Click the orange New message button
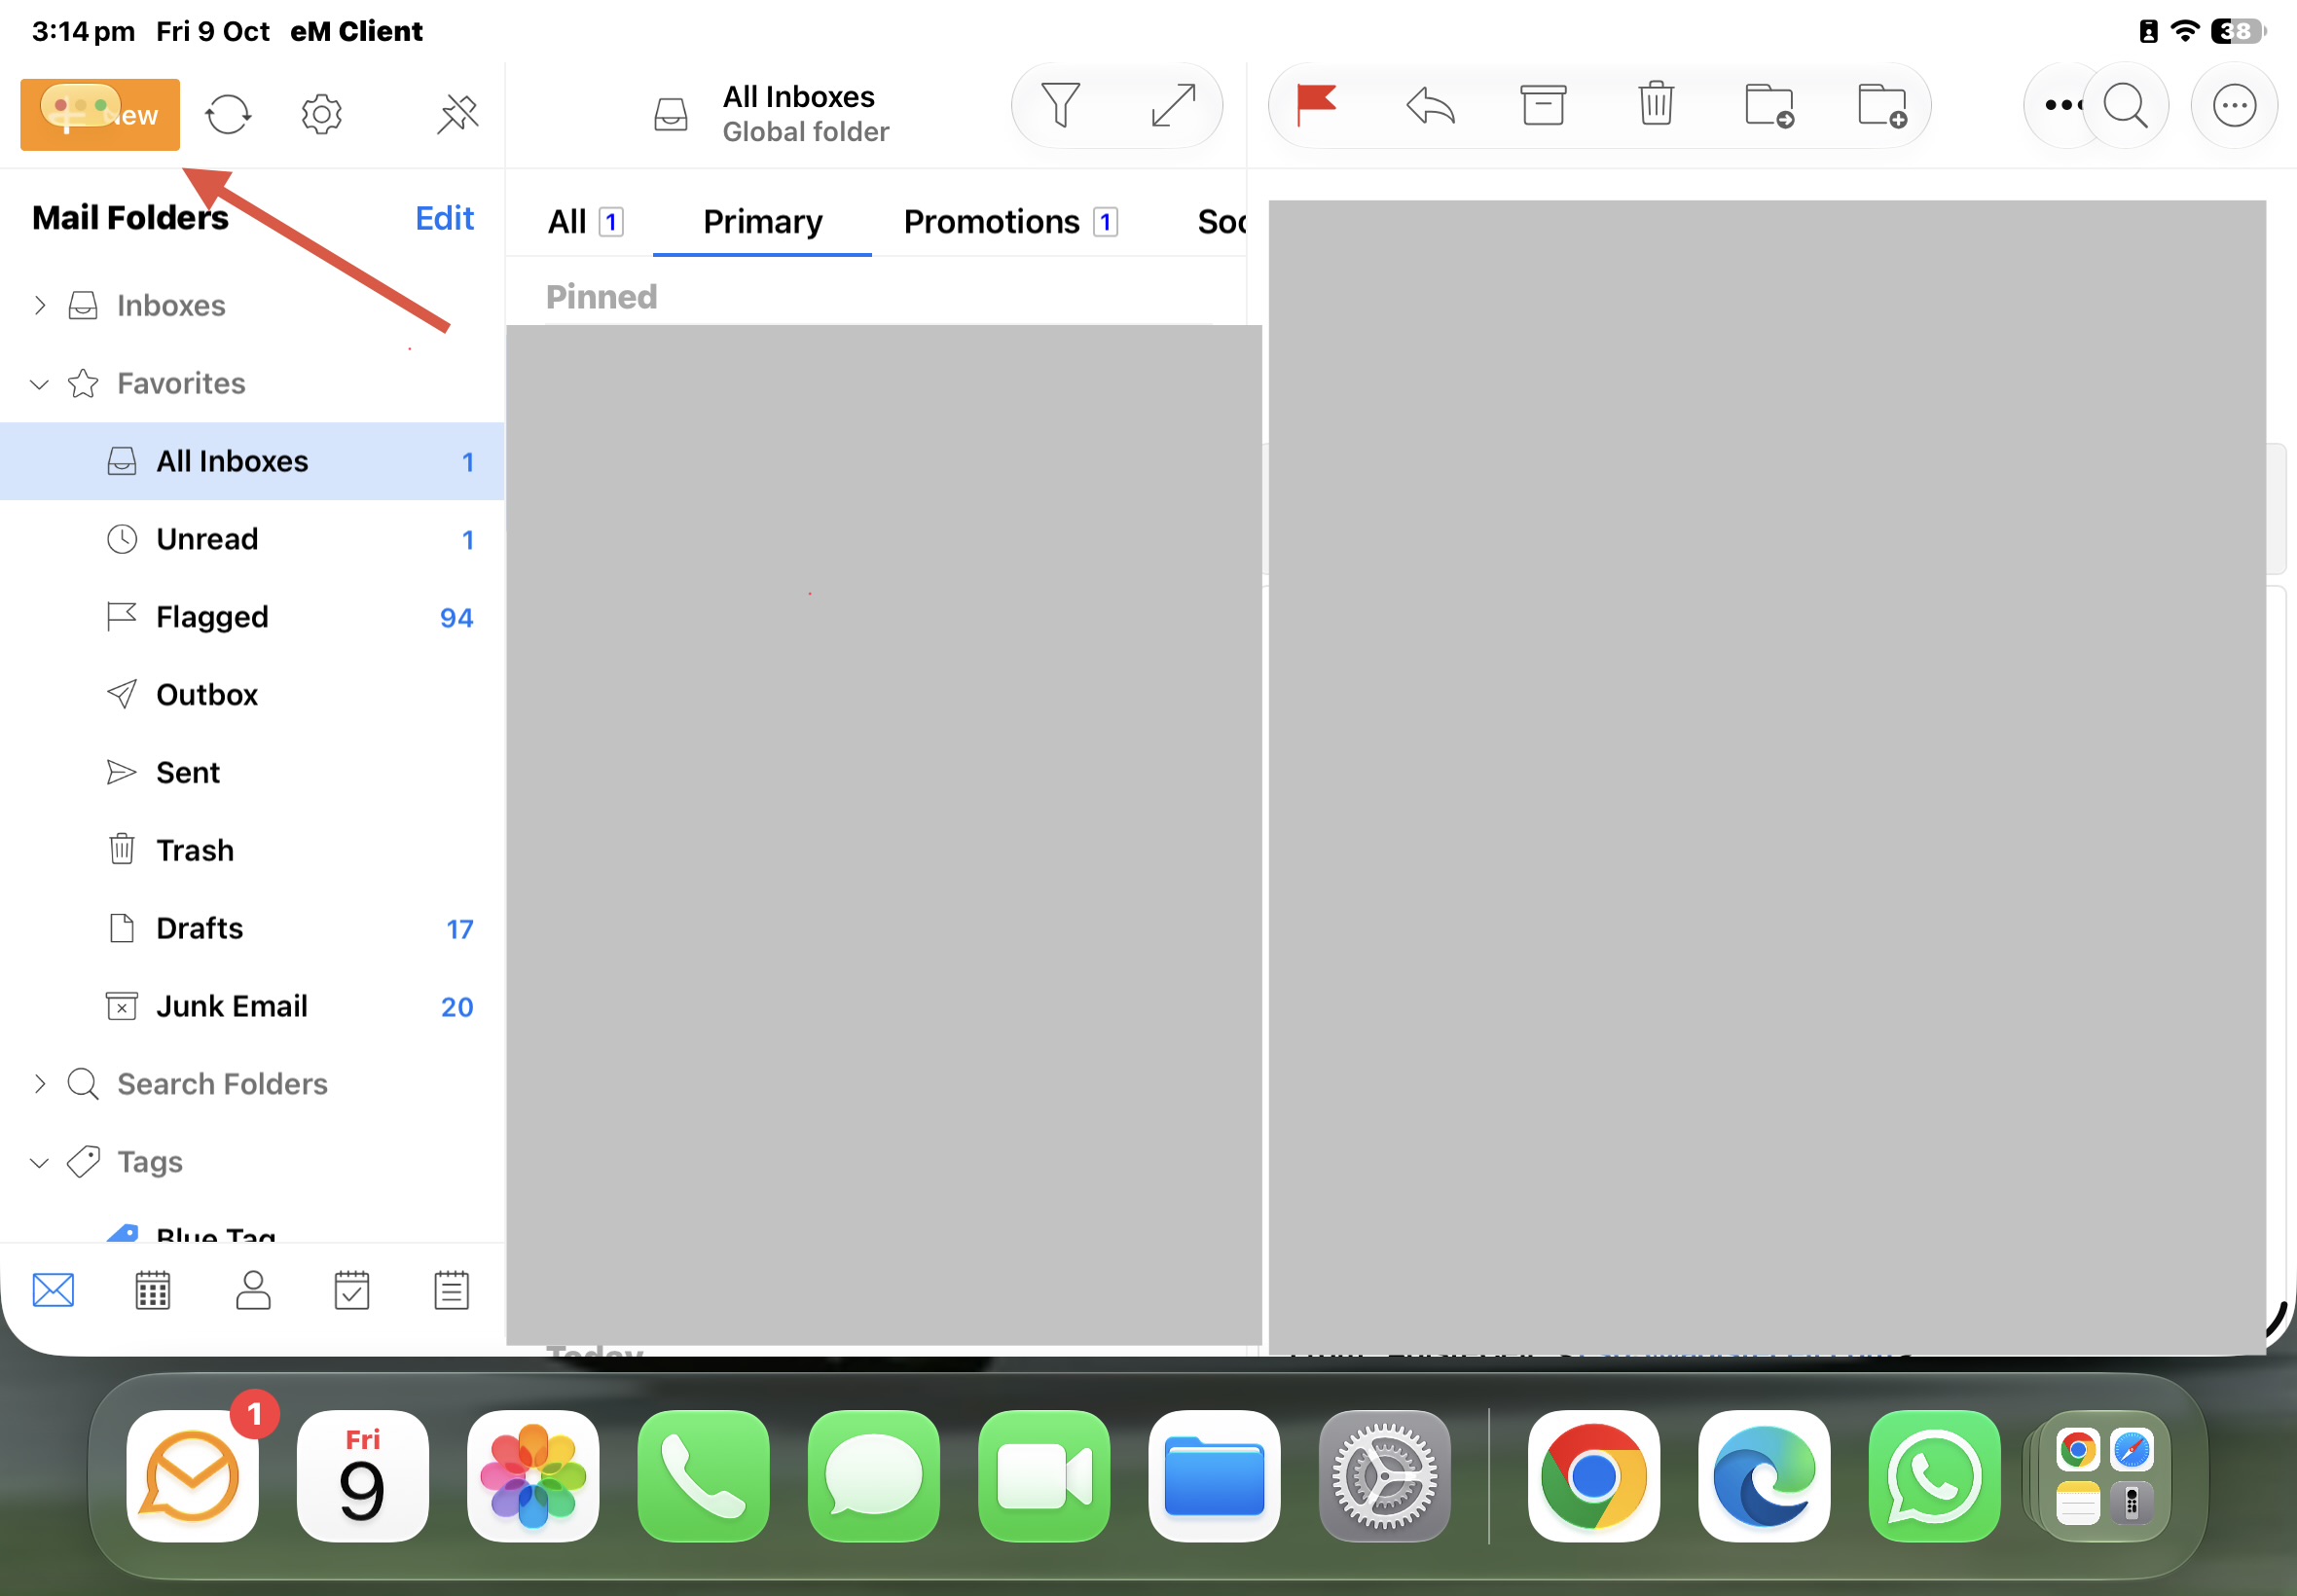Screen dimensions: 2297x1596 pyautogui.click(x=100, y=115)
